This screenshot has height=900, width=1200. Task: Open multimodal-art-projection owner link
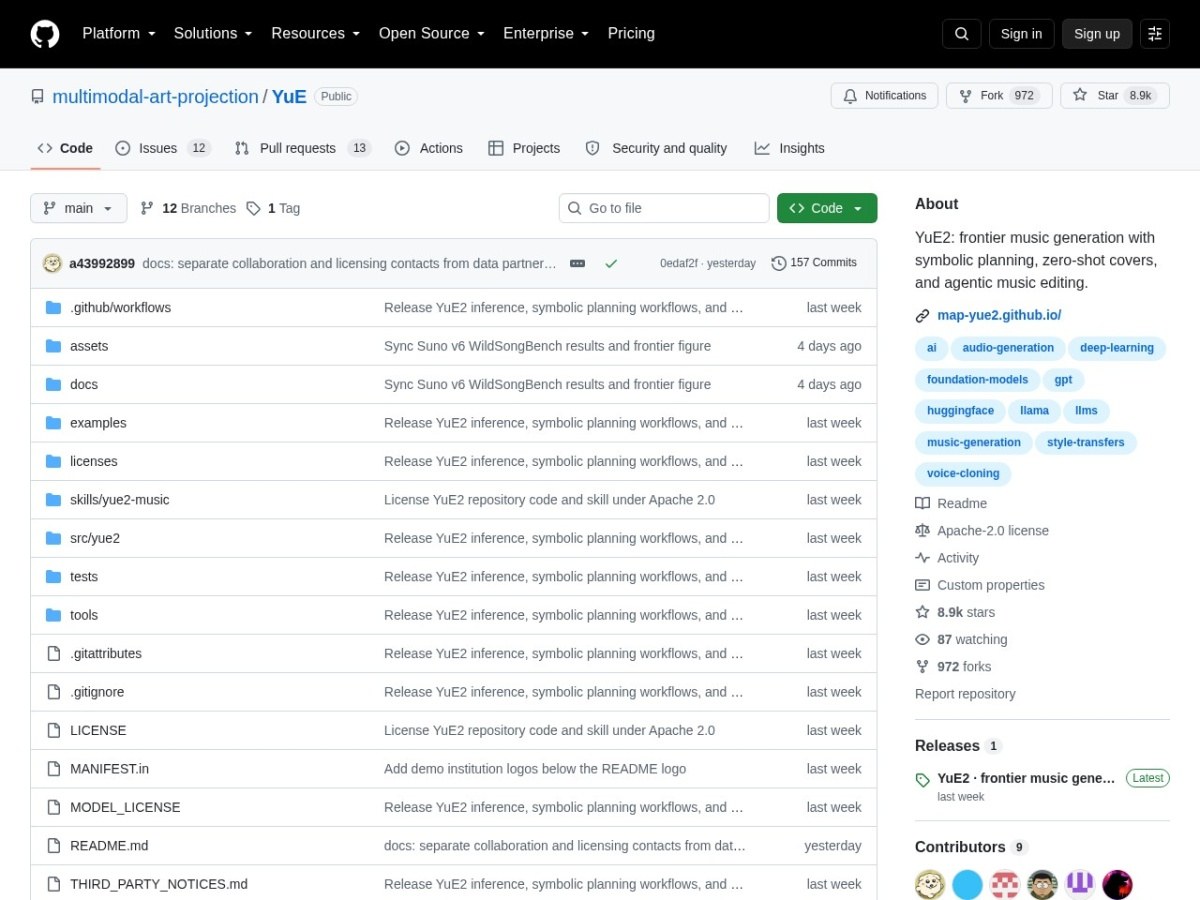click(x=155, y=97)
